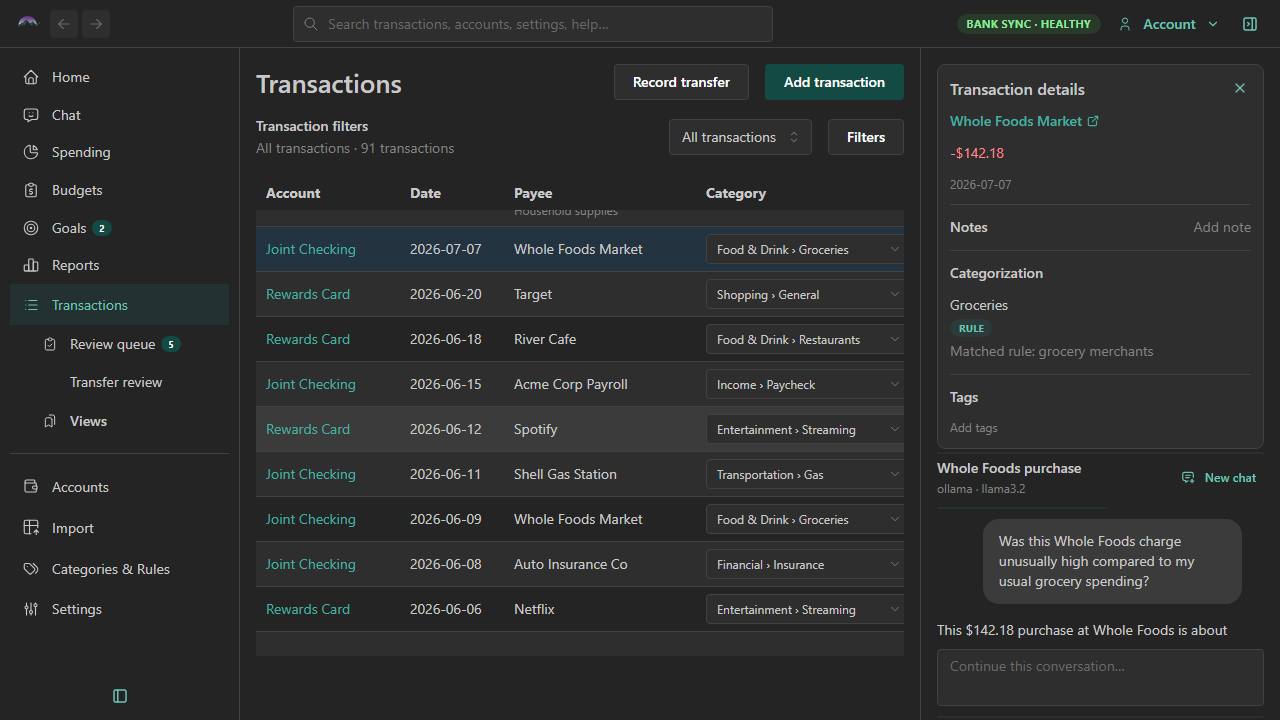Navigate to Budgets
The height and width of the screenshot is (720, 1280).
coord(119,190)
